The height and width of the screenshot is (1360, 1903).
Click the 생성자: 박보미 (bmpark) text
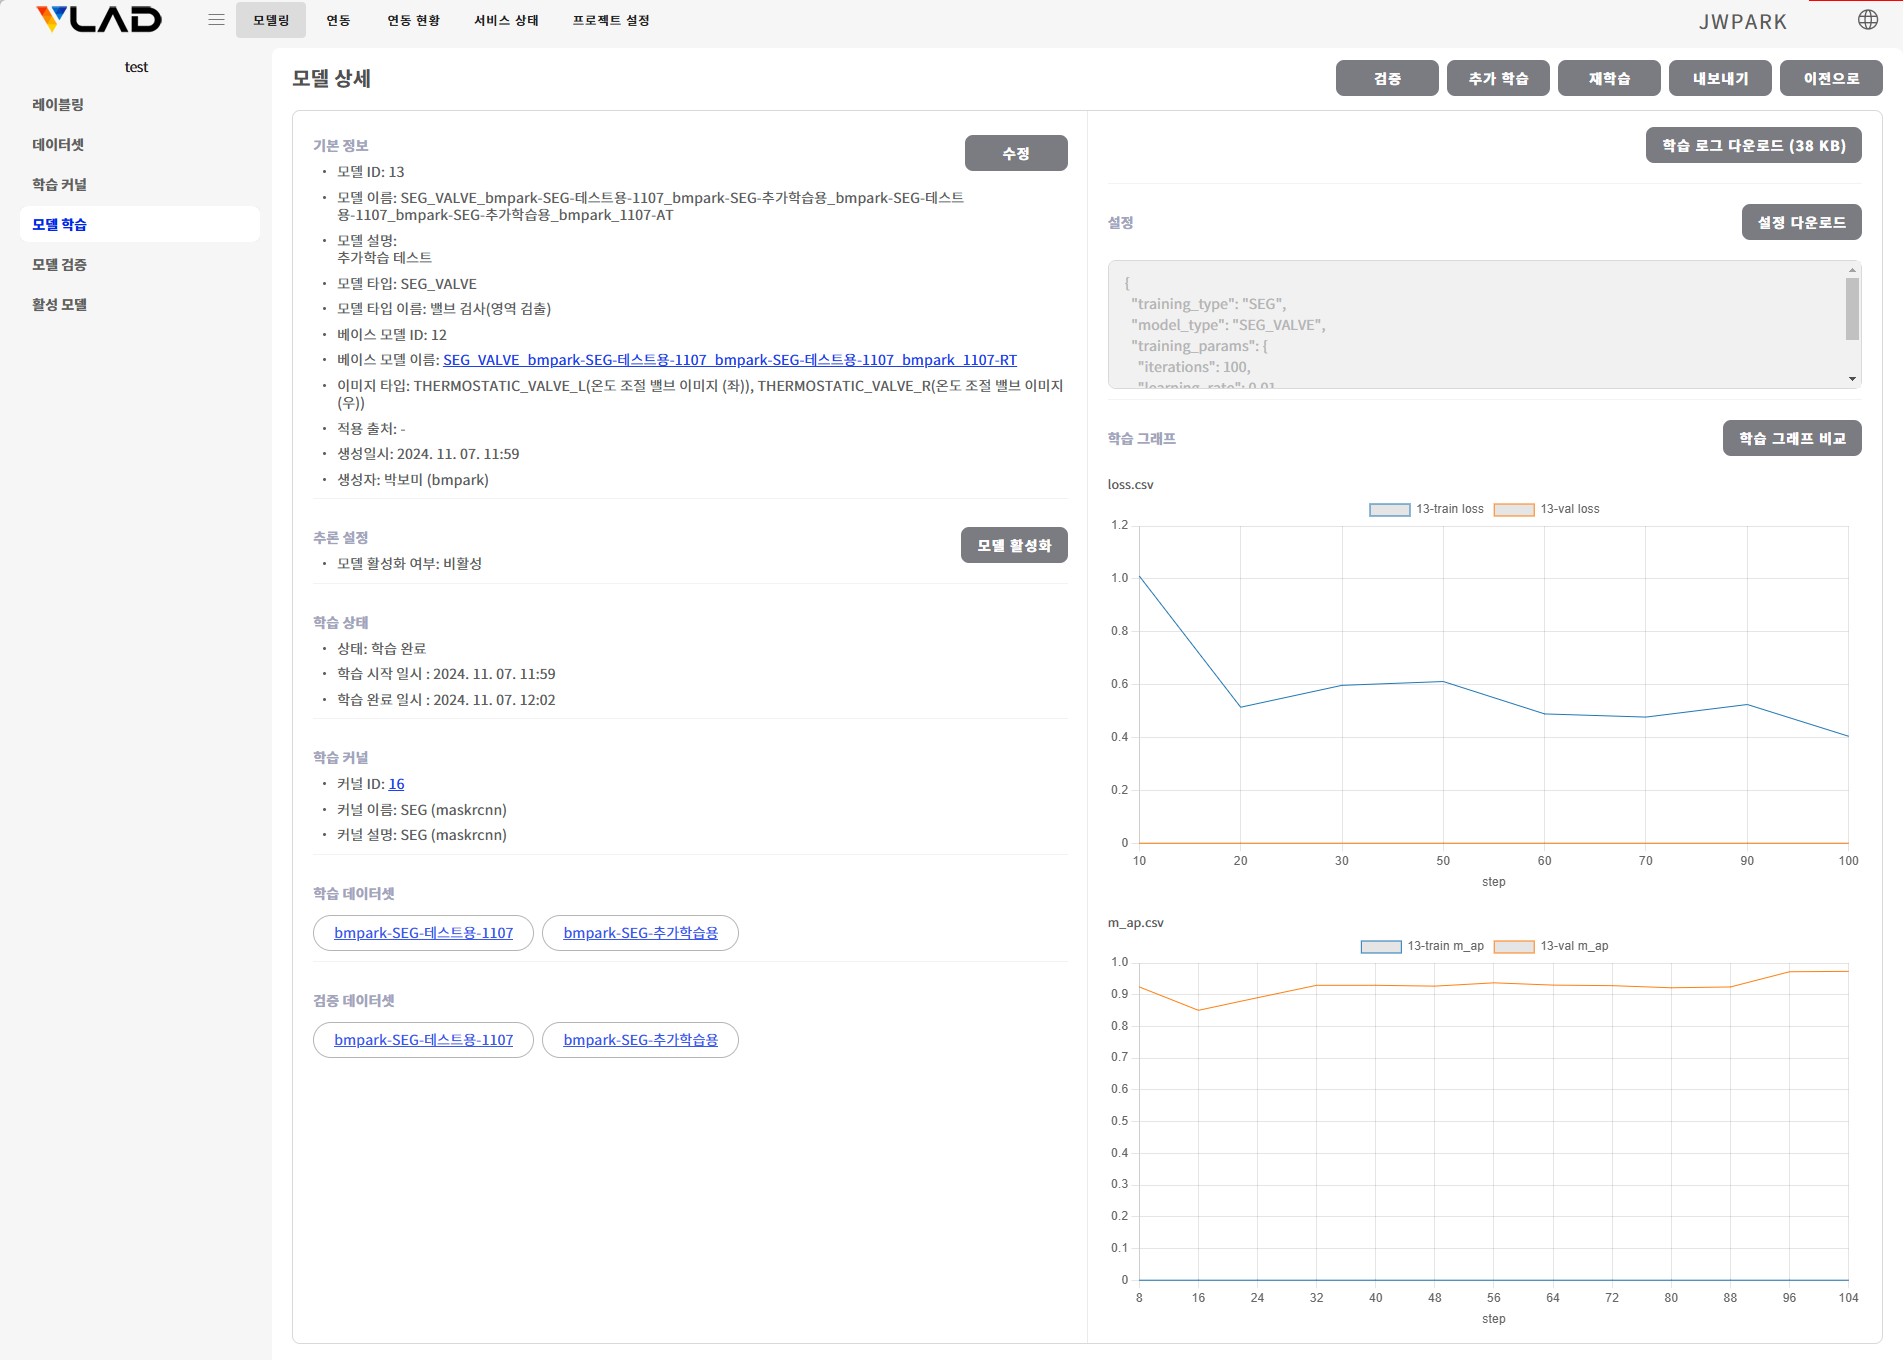coord(413,480)
